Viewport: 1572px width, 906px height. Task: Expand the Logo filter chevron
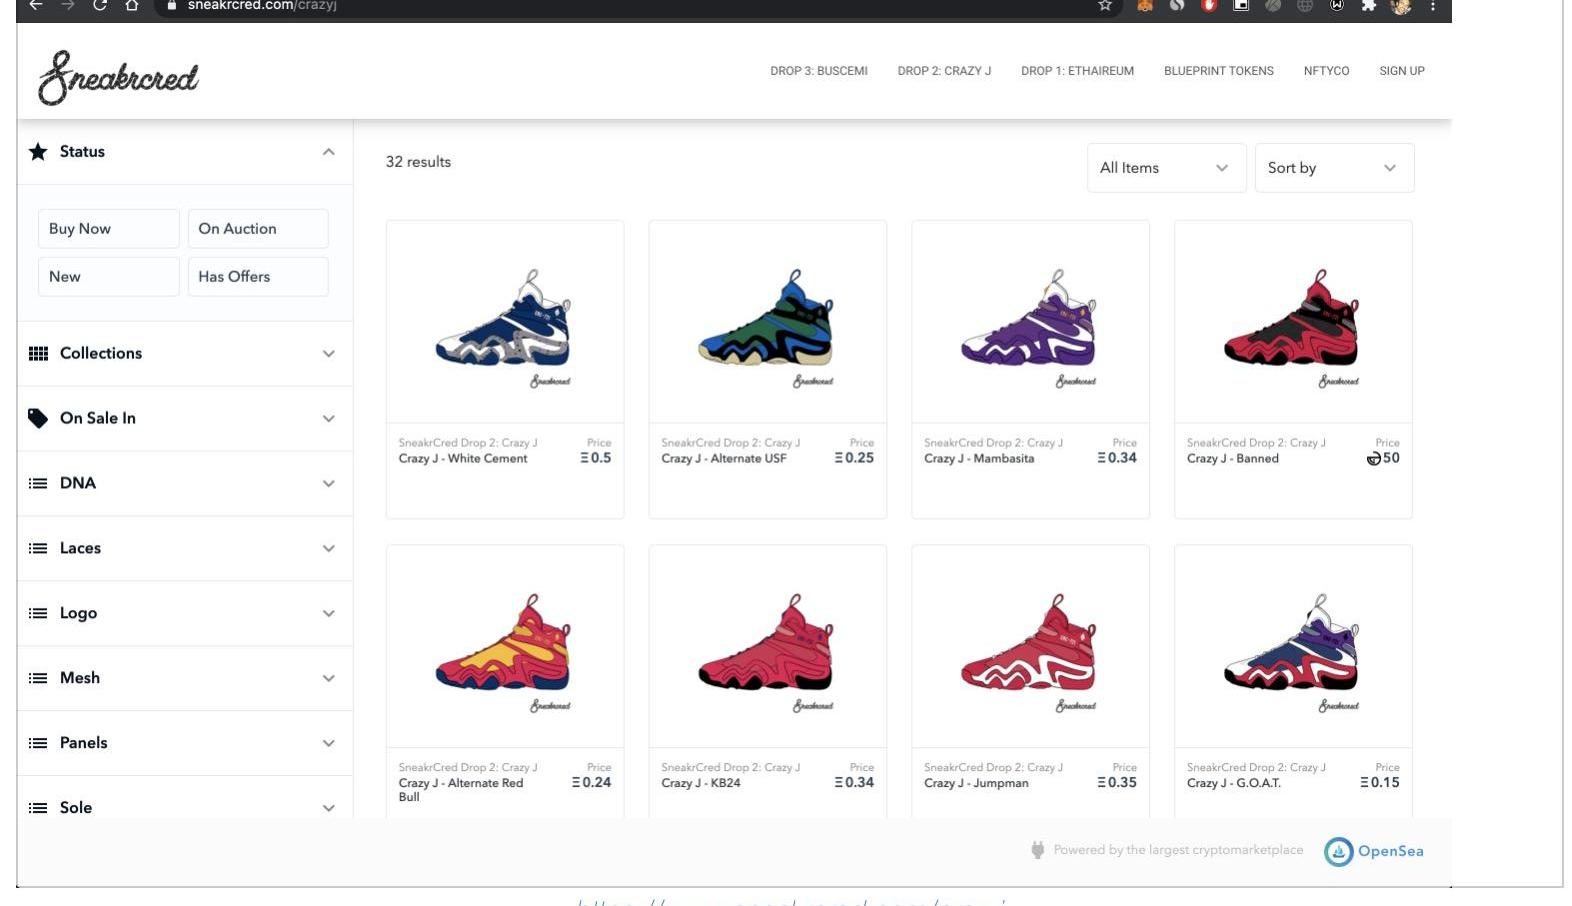pyautogui.click(x=328, y=613)
